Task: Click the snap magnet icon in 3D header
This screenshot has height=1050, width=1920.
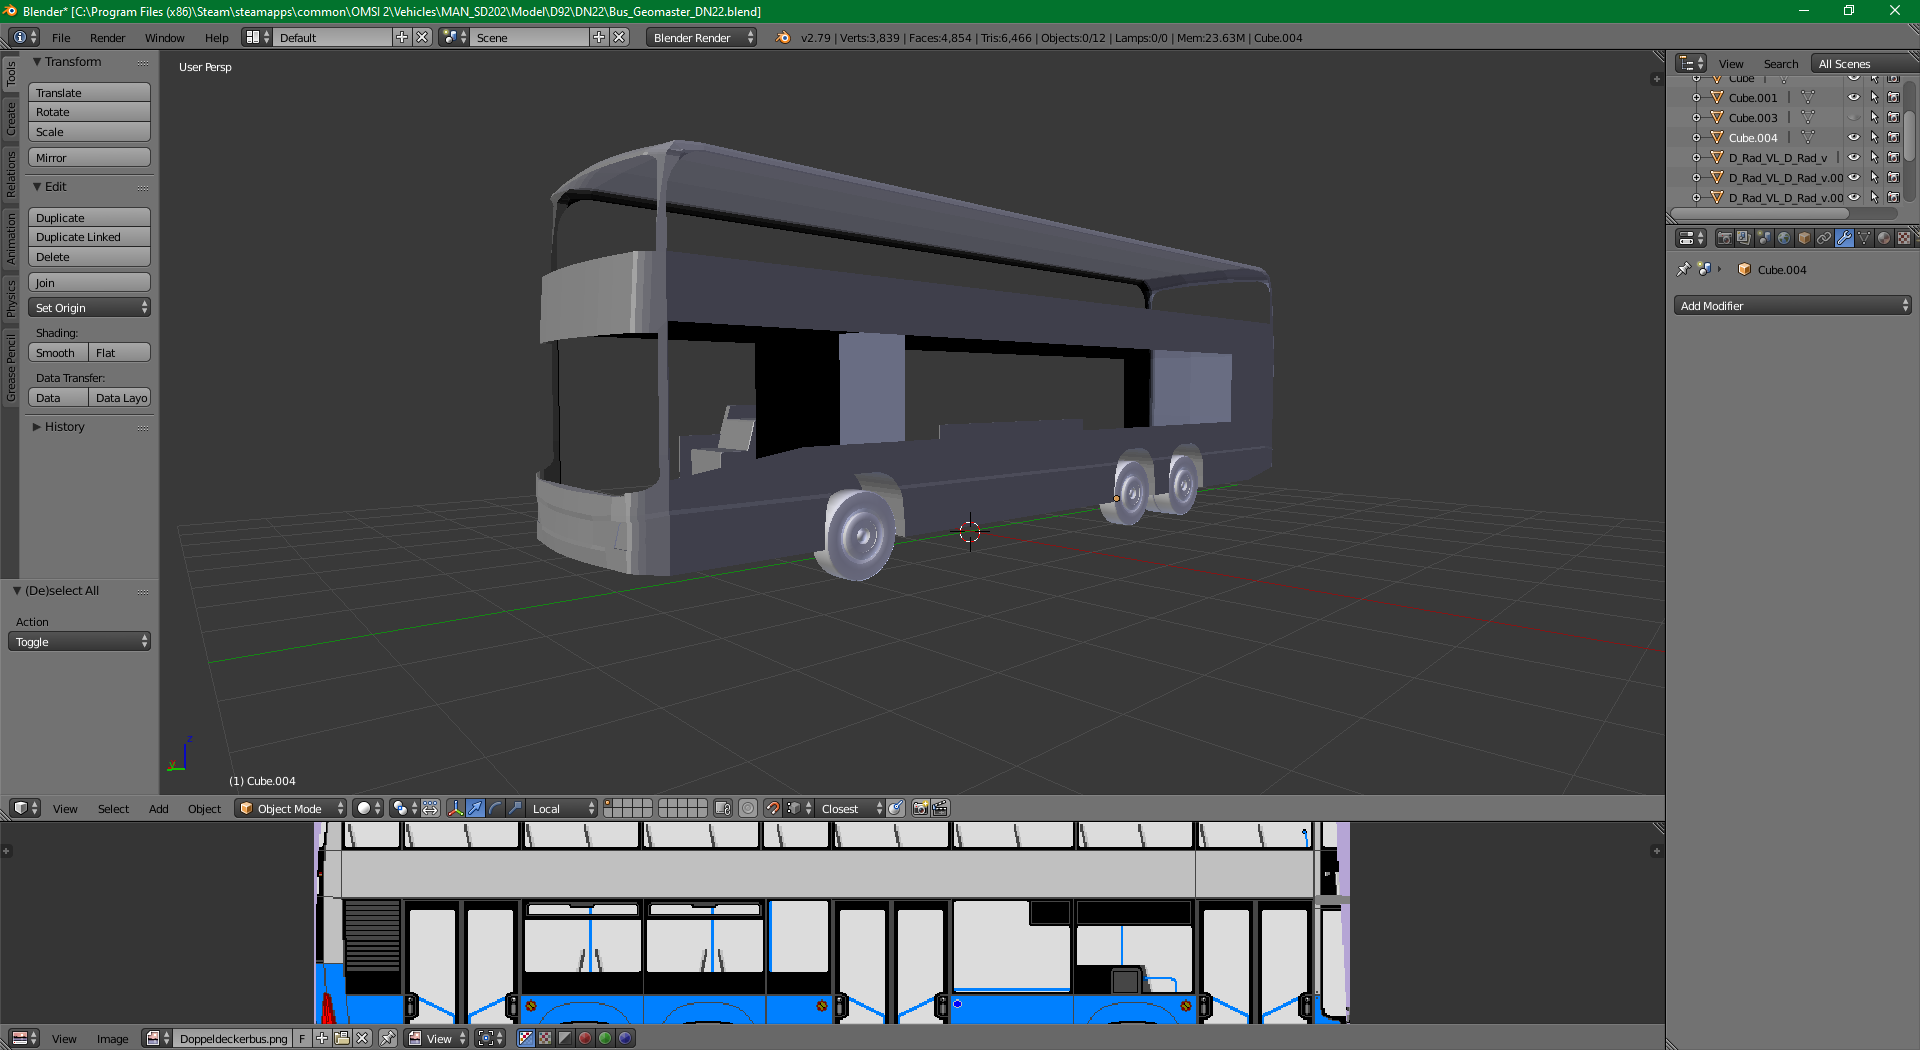Action: [x=772, y=808]
